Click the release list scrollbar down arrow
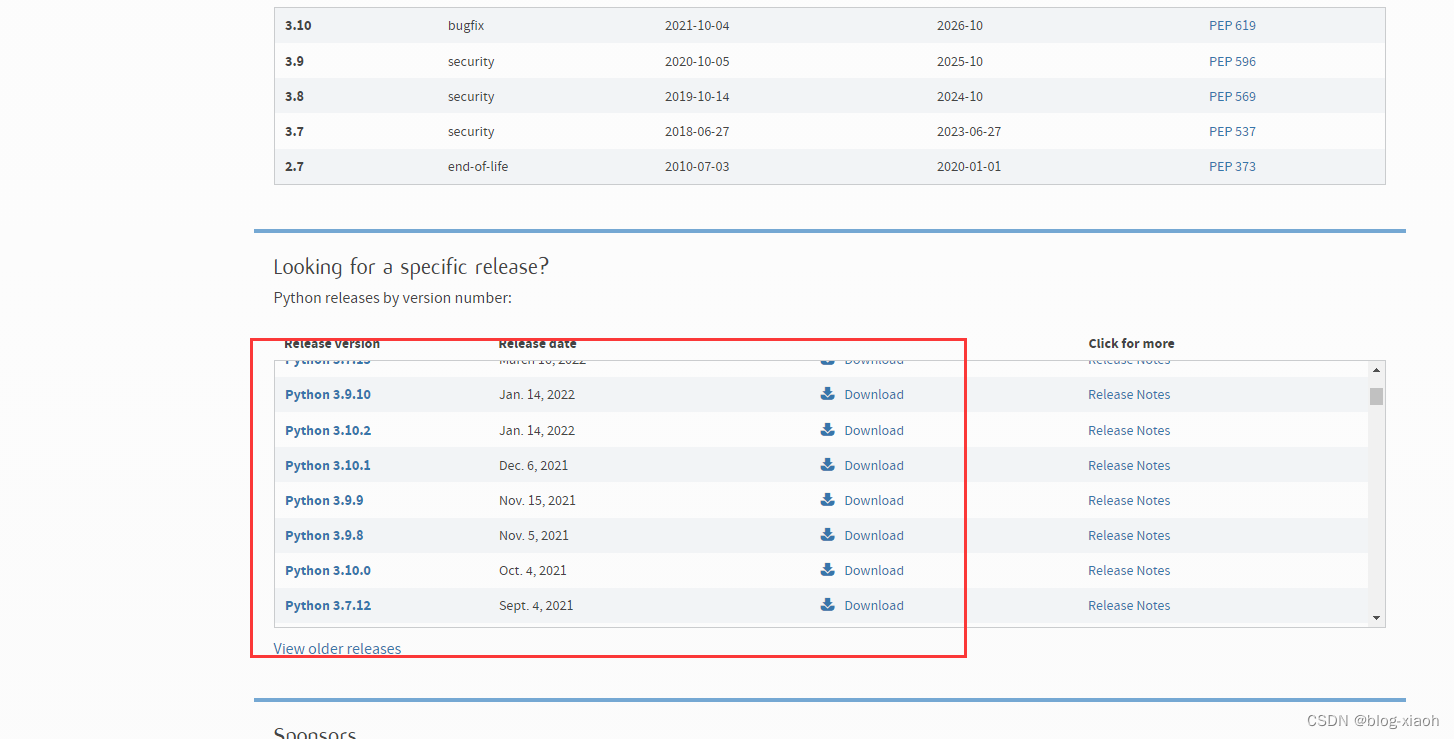The width and height of the screenshot is (1454, 739). 1377,618
